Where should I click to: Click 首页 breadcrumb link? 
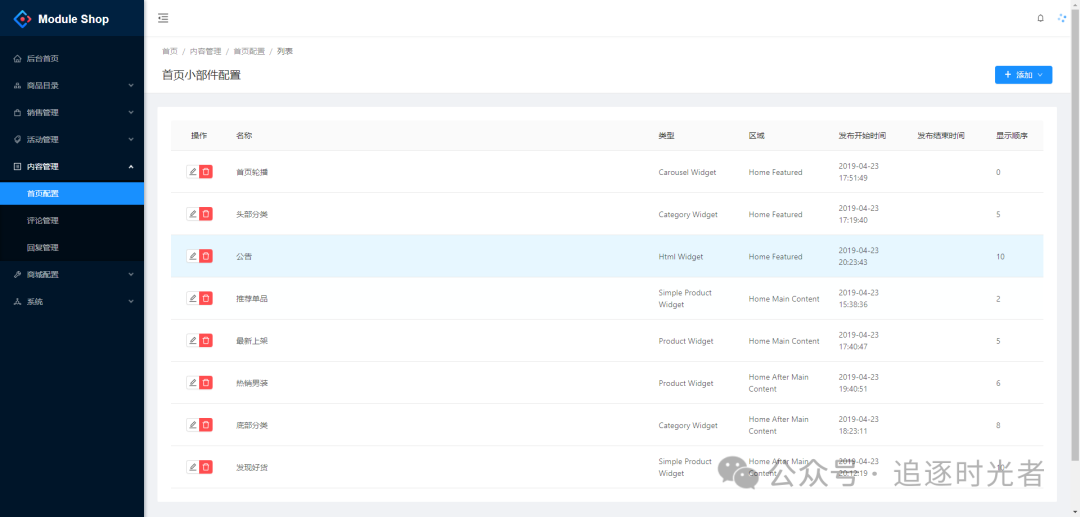[x=169, y=51]
